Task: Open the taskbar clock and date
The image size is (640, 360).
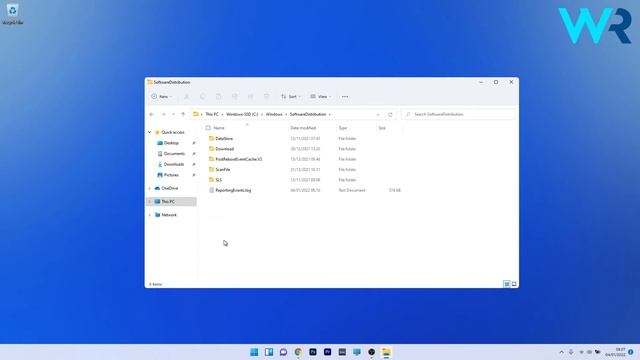Action: [x=616, y=352]
